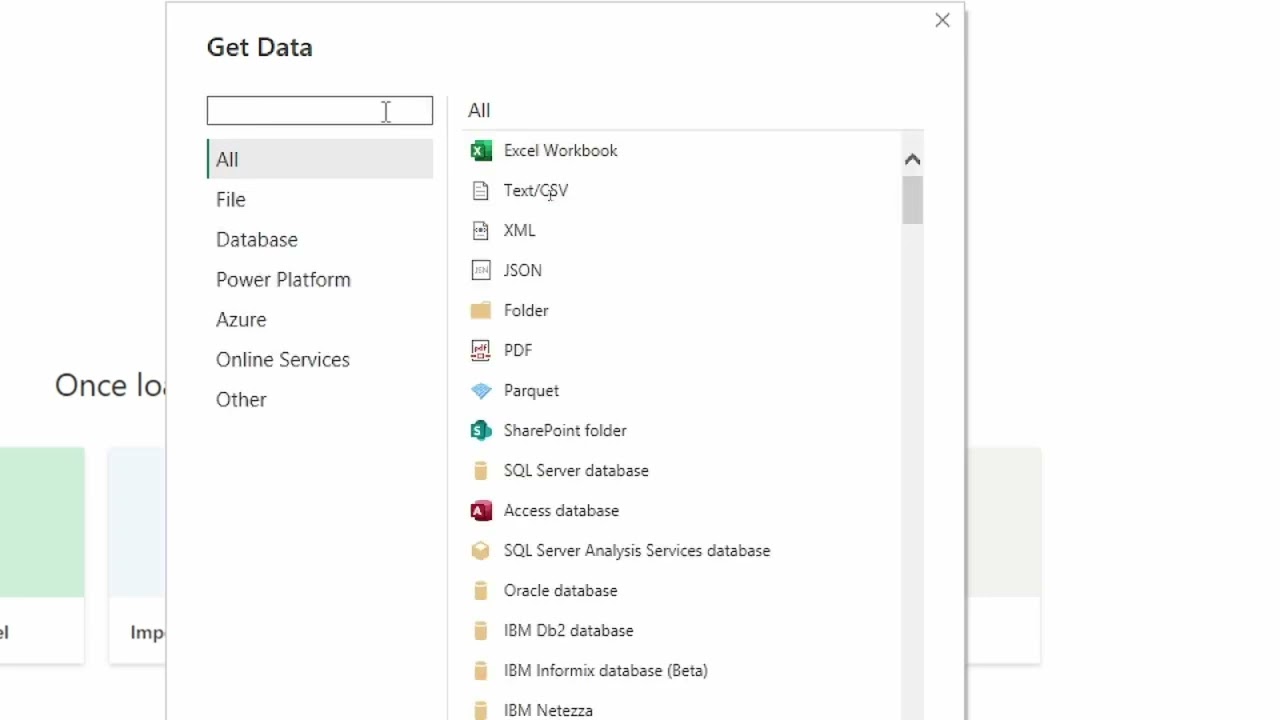Viewport: 1280px width, 720px height.
Task: Click the Analysis Services cube icon
Action: tap(481, 551)
